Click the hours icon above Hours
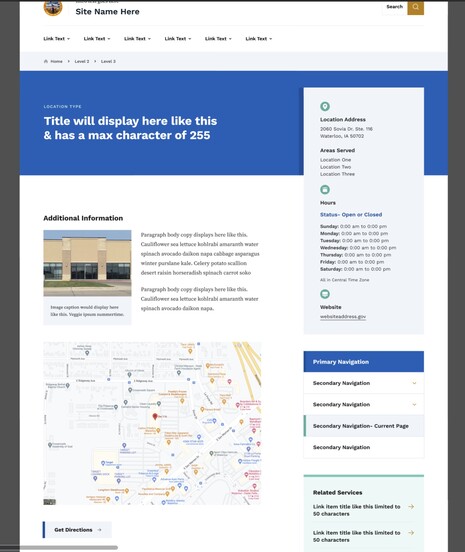Image resolution: width=465 pixels, height=552 pixels. click(325, 189)
